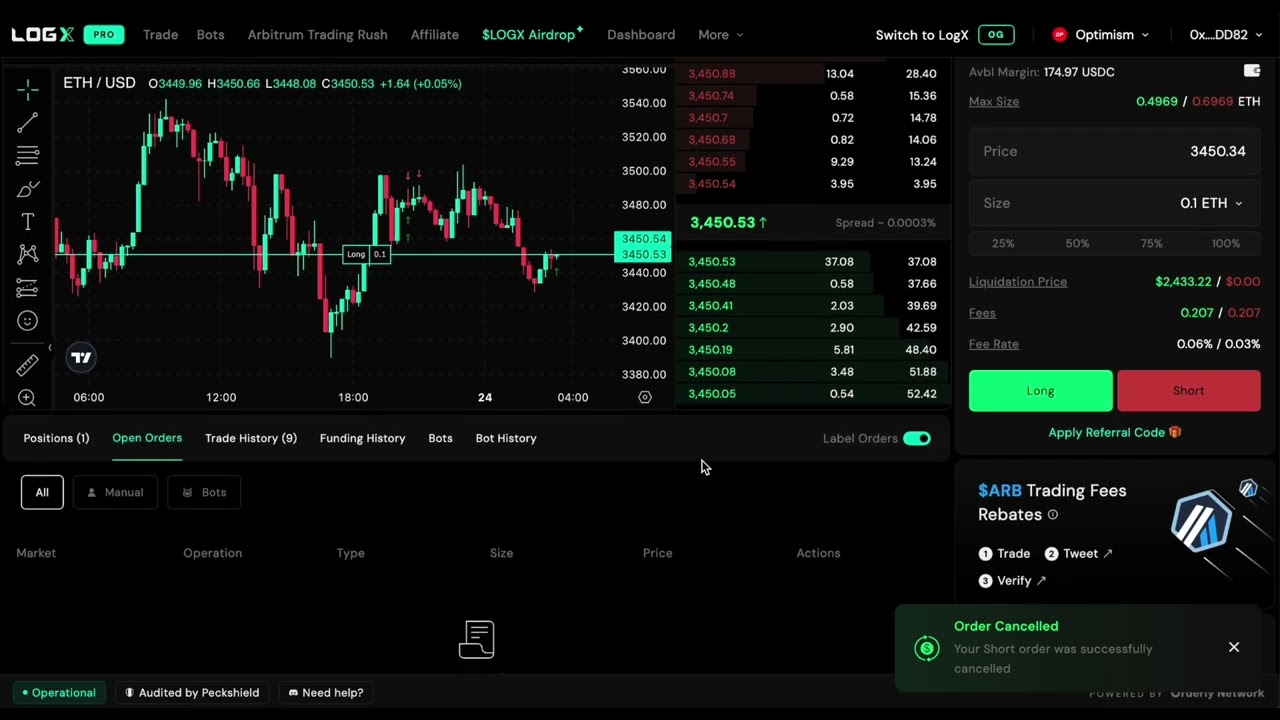Select the text annotation tool
This screenshot has width=1280, height=720.
27,222
